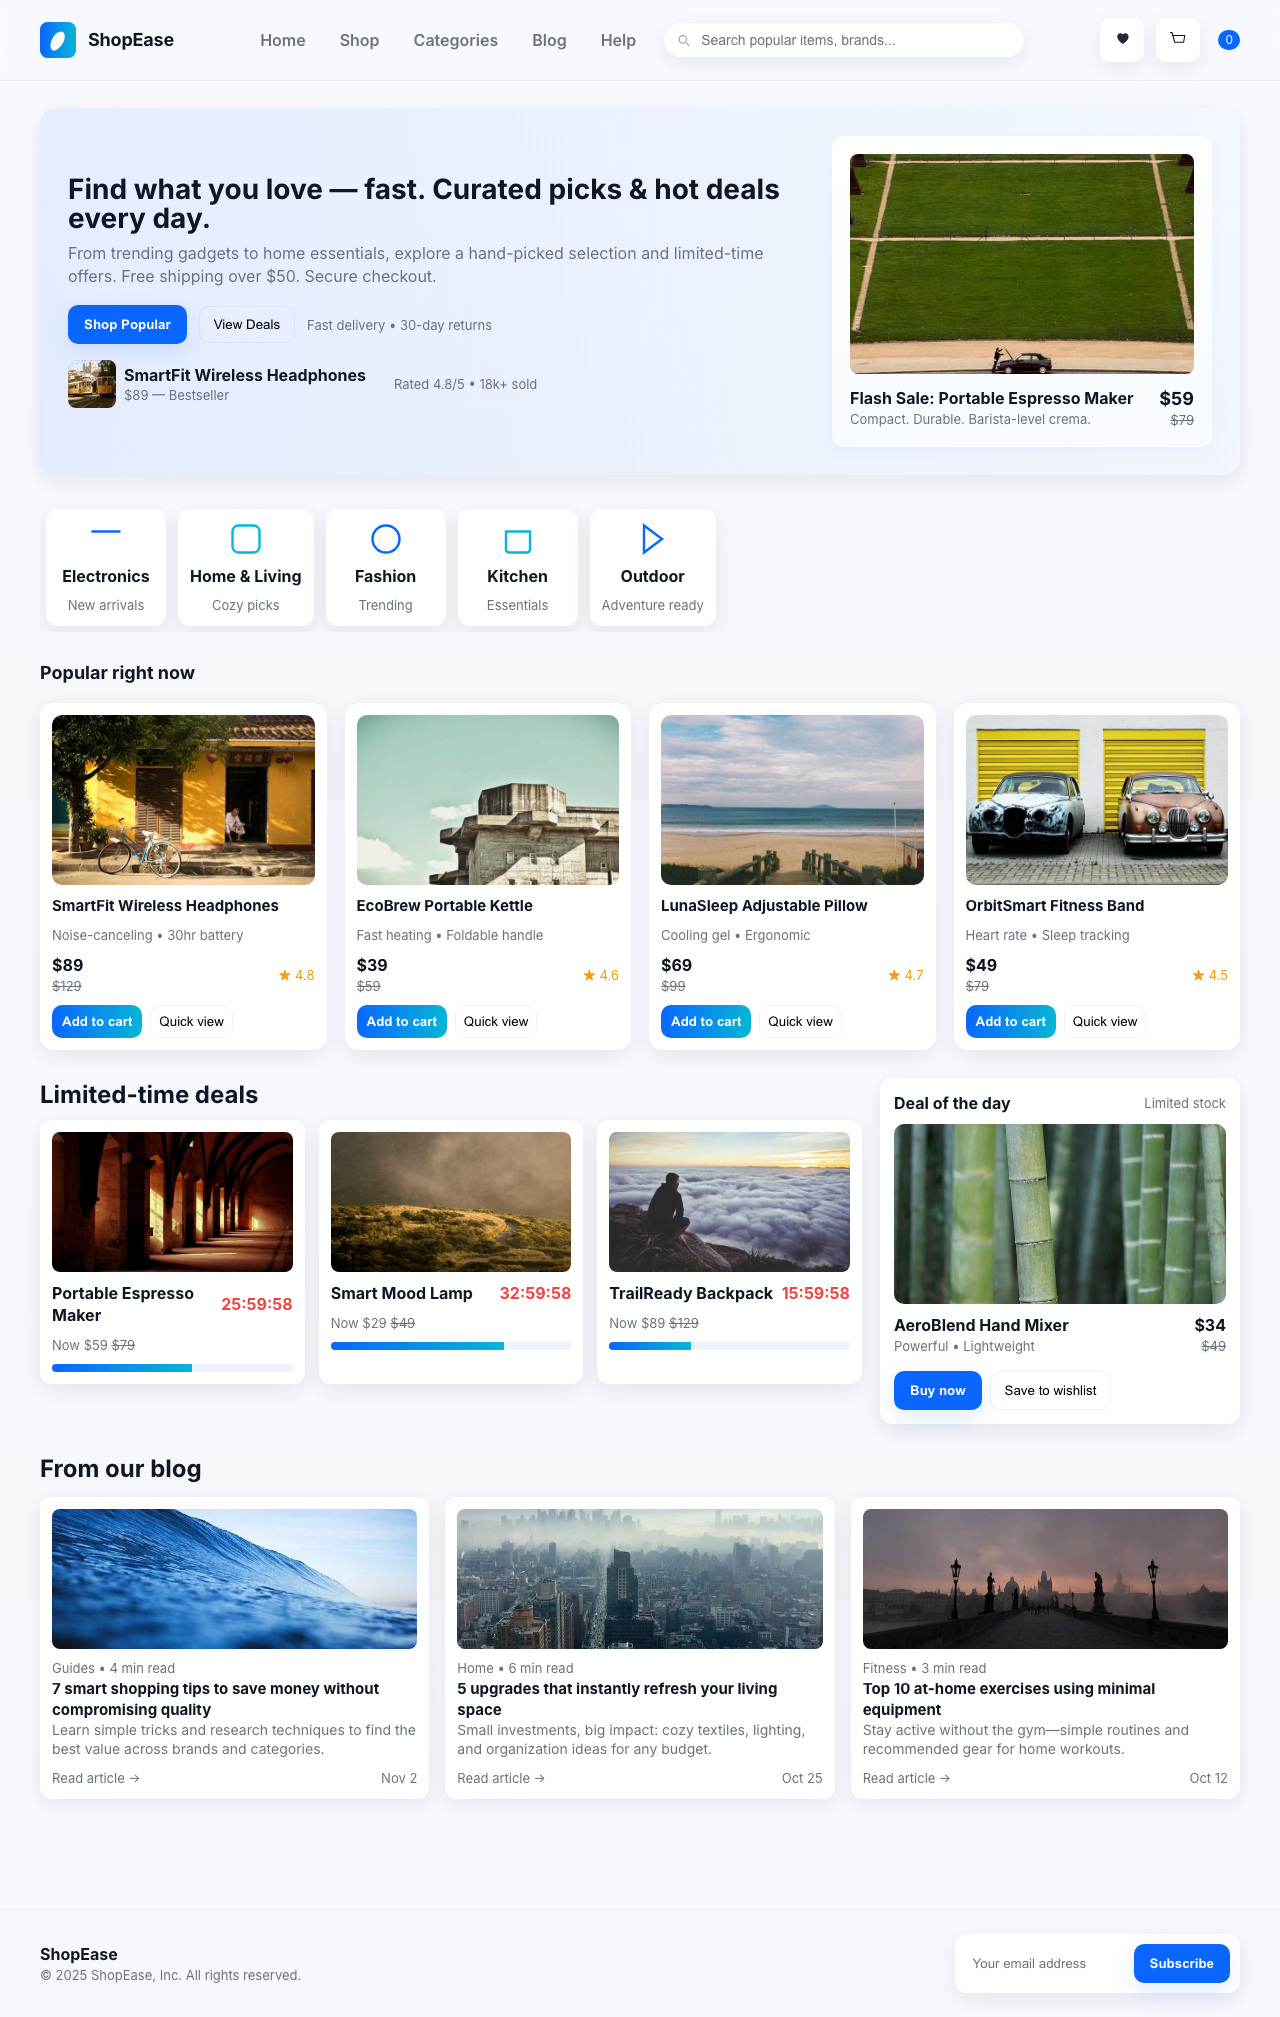1280x2017 pixels.
Task: Open the Help nav item
Action: point(618,40)
